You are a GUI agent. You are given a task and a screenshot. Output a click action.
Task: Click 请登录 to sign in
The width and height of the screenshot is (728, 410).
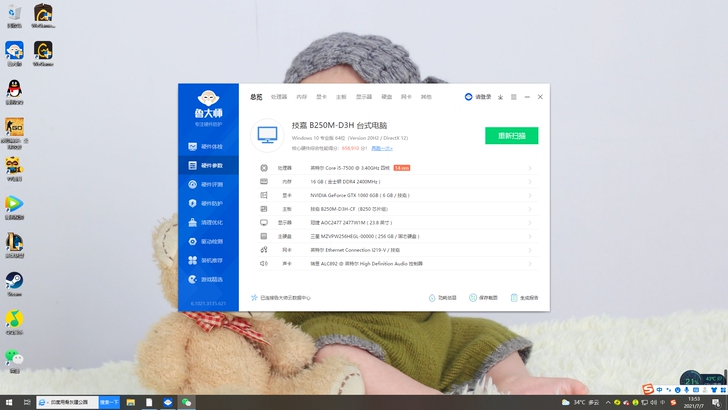pyautogui.click(x=483, y=97)
